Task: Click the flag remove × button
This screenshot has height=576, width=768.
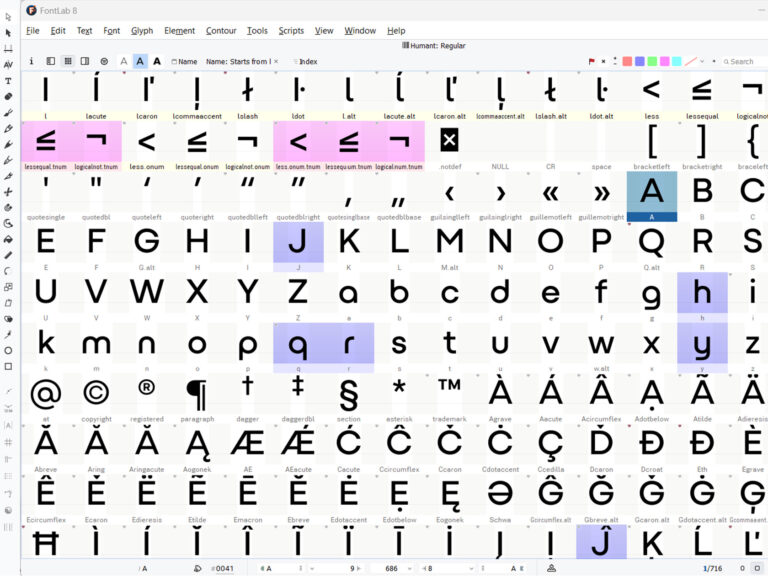Action: (603, 61)
